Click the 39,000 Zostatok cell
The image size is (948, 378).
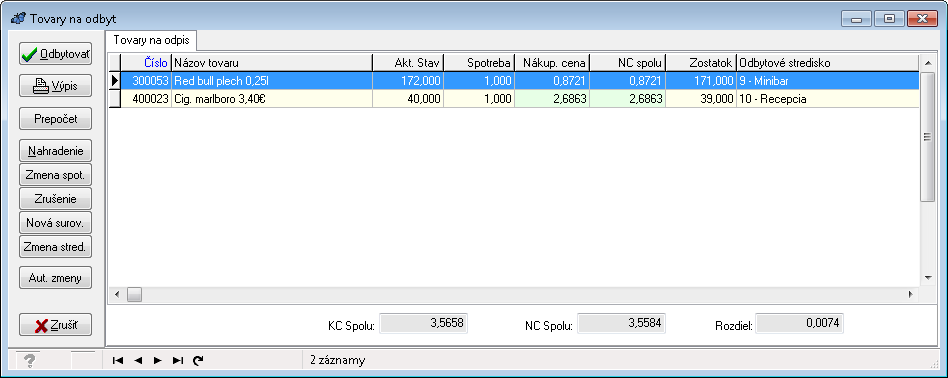click(701, 99)
